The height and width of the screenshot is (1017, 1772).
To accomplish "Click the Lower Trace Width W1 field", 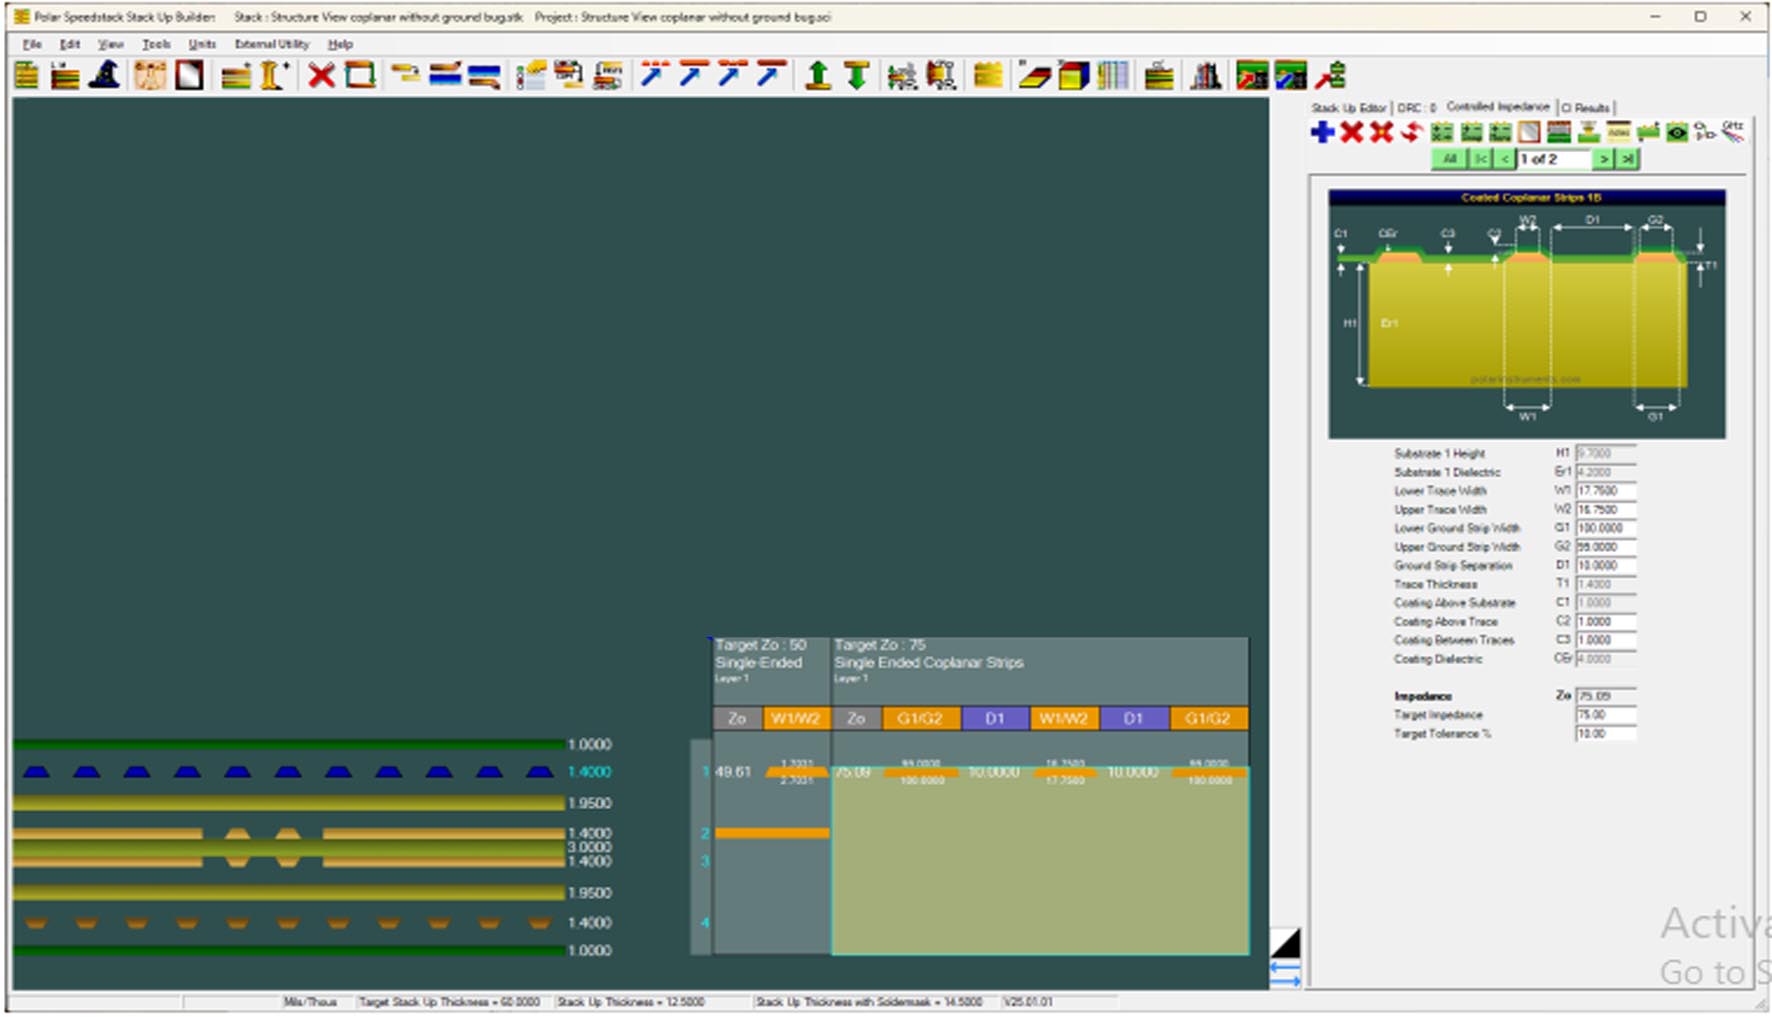I will tap(1605, 491).
